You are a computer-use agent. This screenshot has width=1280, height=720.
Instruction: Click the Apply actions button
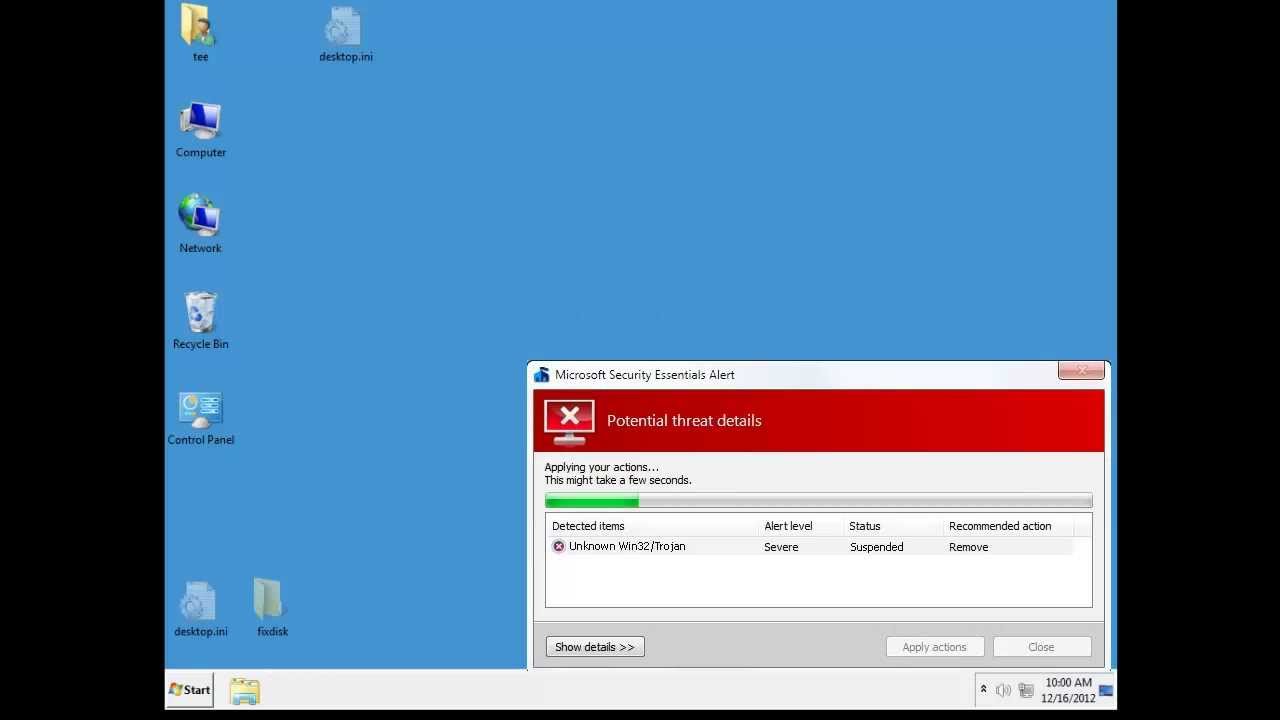point(934,647)
